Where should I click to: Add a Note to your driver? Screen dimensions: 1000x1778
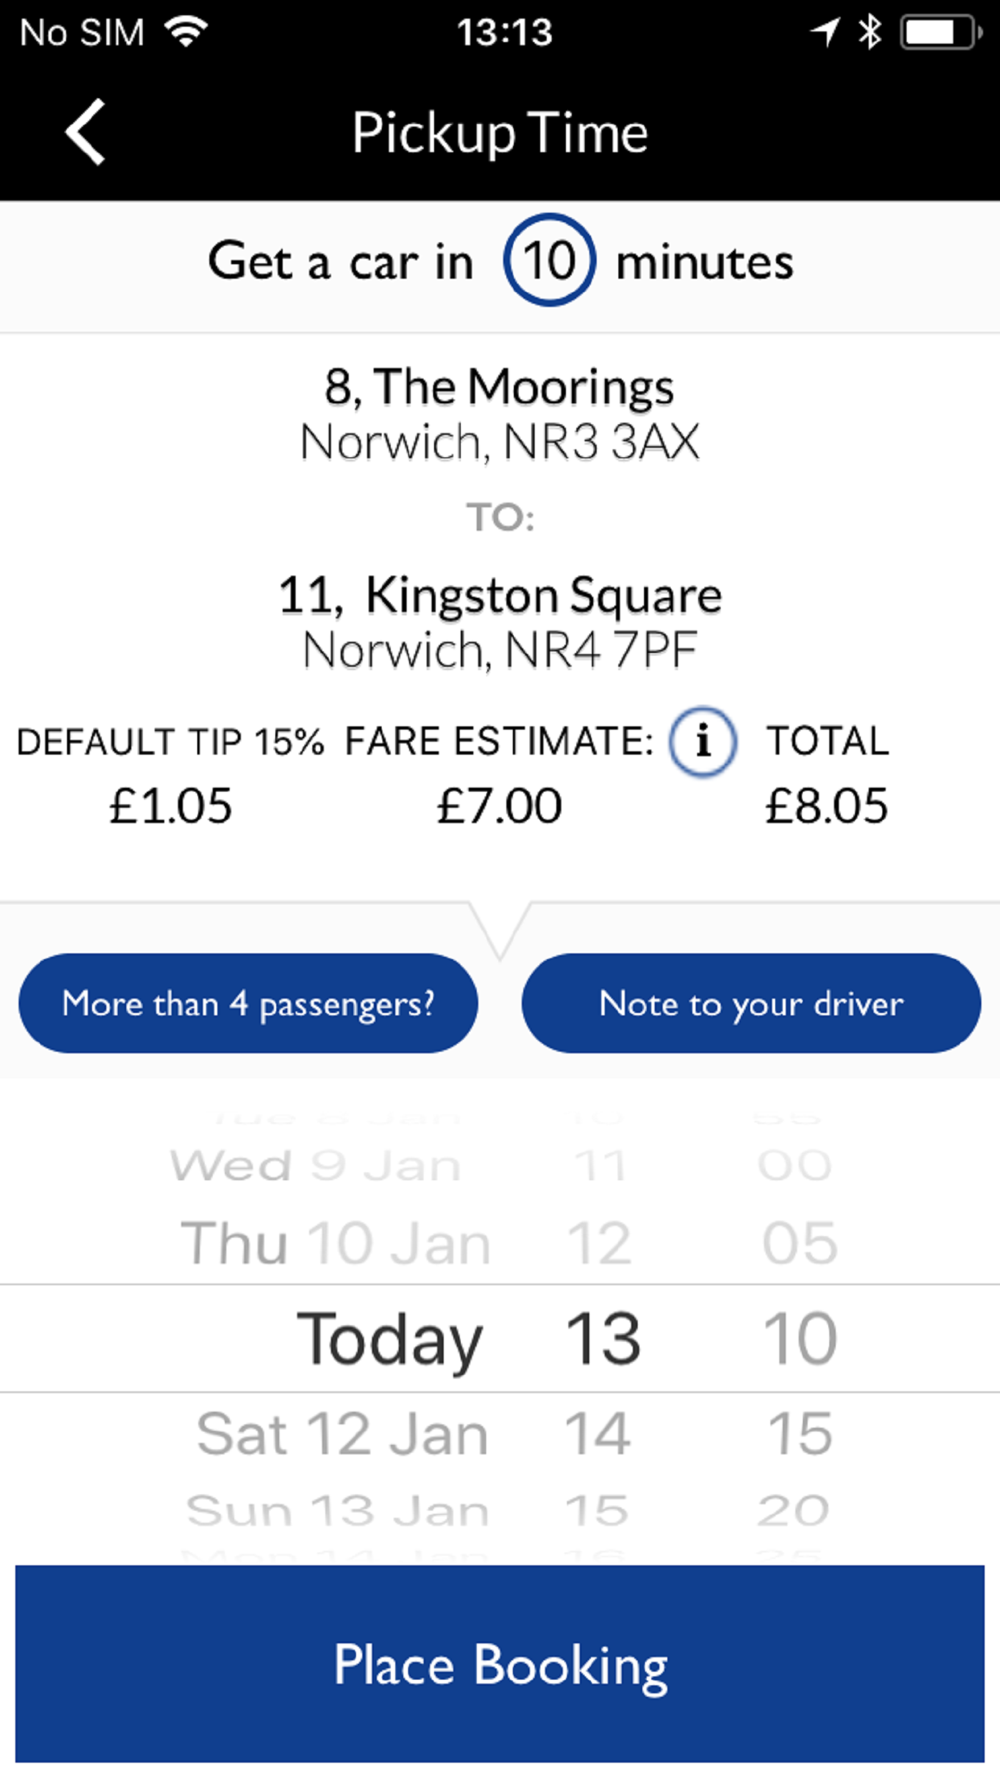(x=751, y=1003)
